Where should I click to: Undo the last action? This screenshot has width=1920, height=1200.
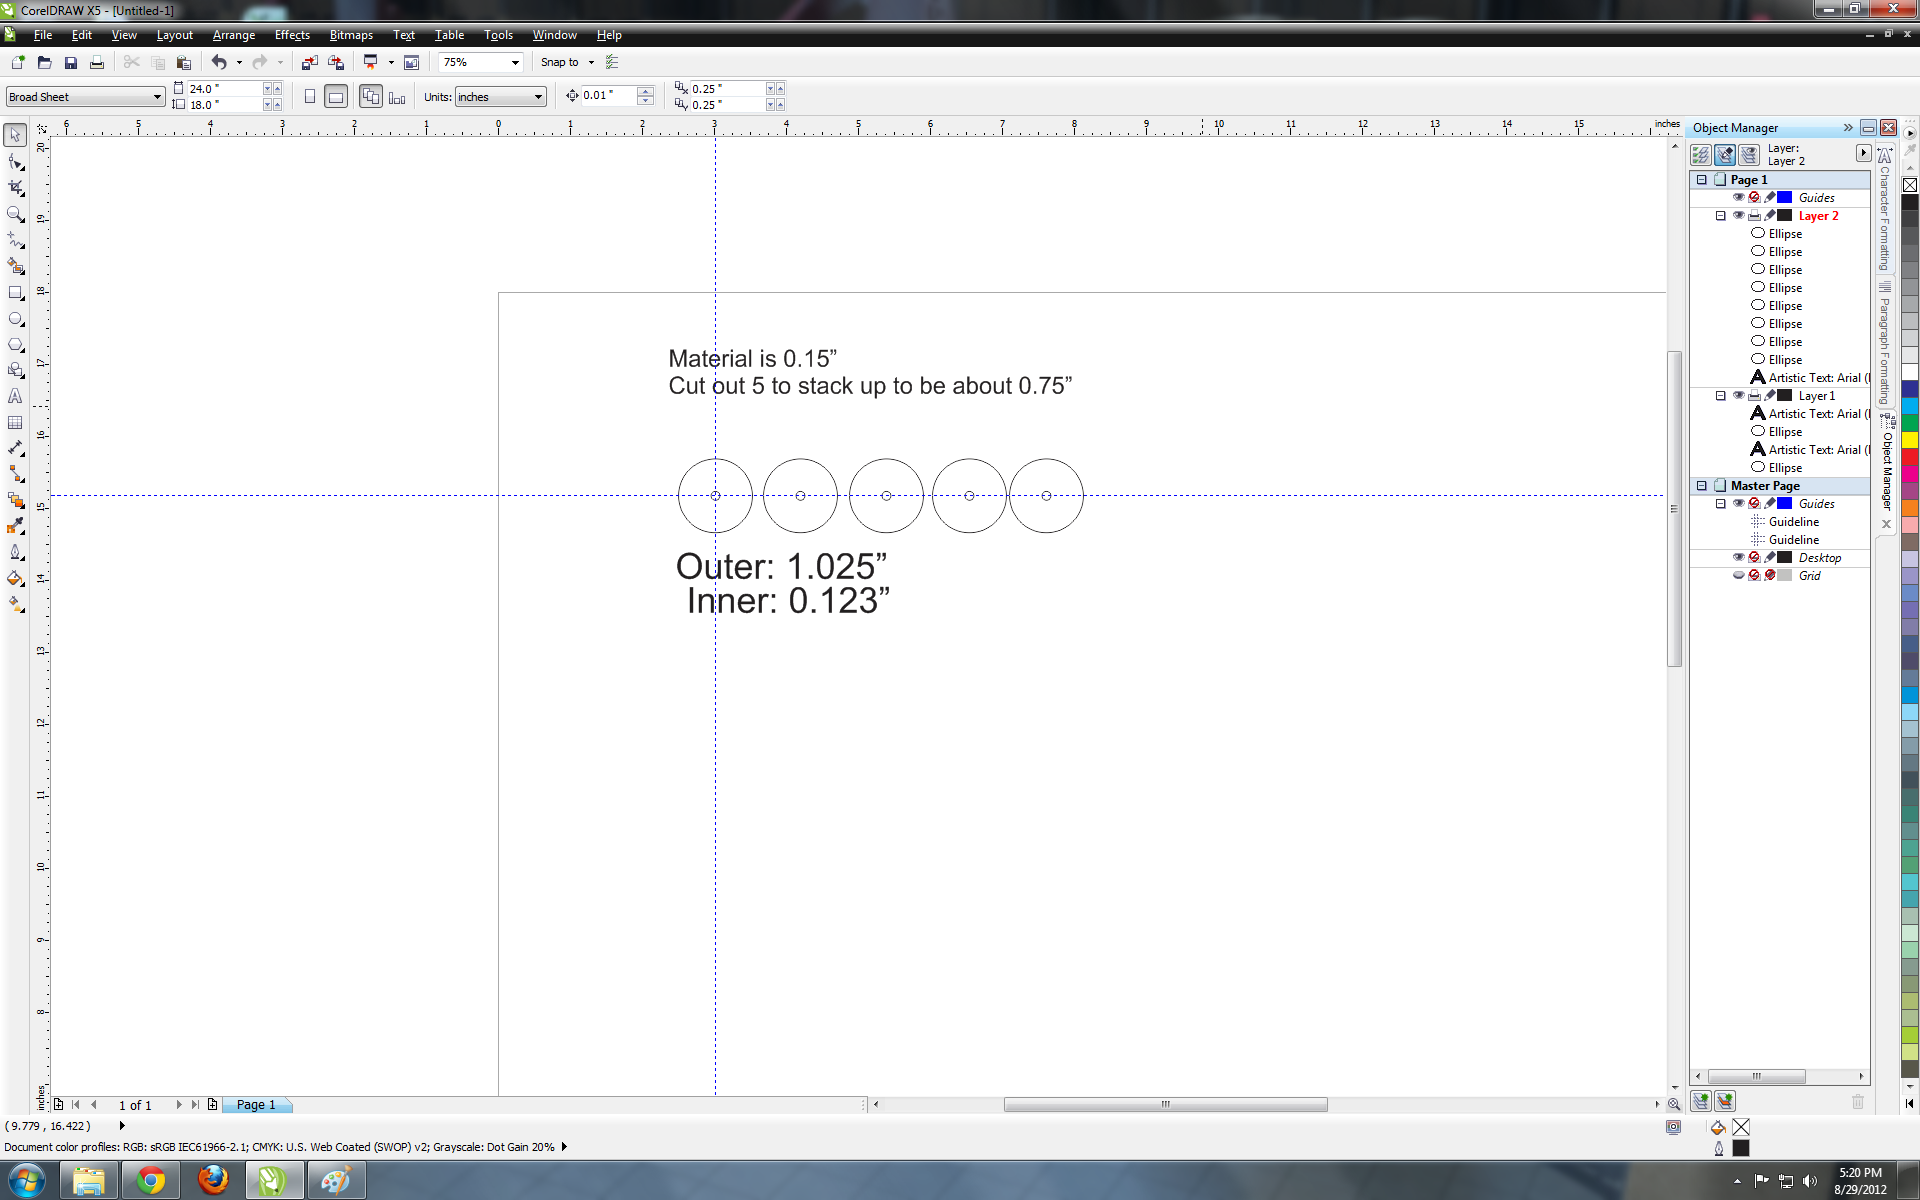pyautogui.click(x=219, y=62)
